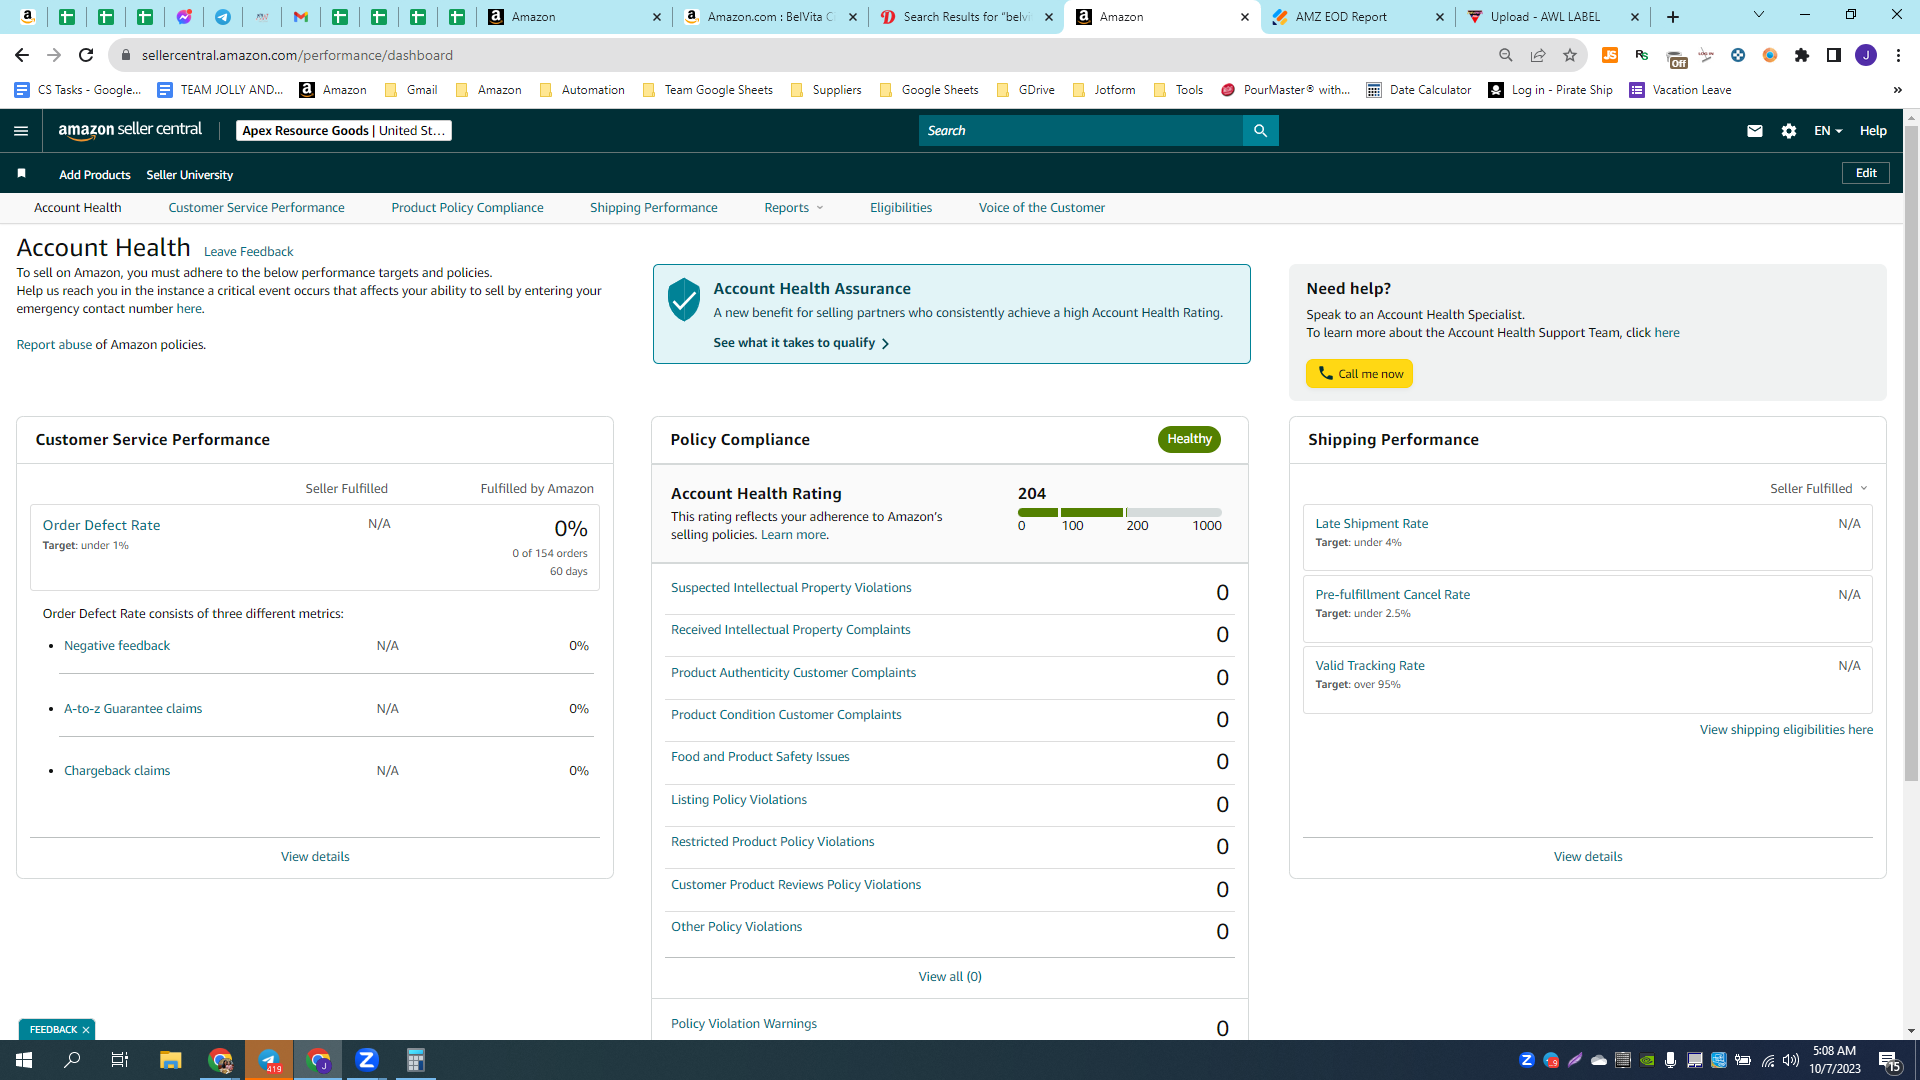
Task: Open the Extensions puzzle icon
Action: [1802, 55]
